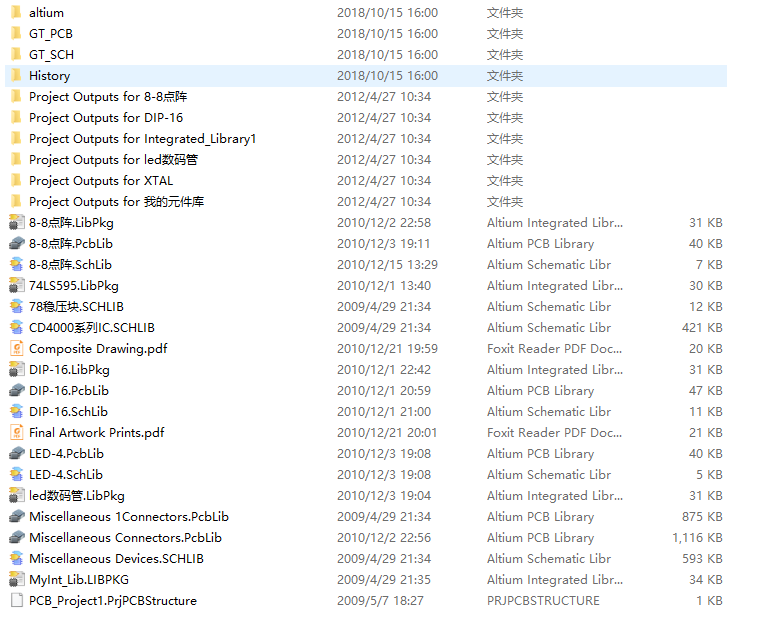Select the GT_SCH folder name
The width and height of the screenshot is (757, 620).
click(x=51, y=55)
